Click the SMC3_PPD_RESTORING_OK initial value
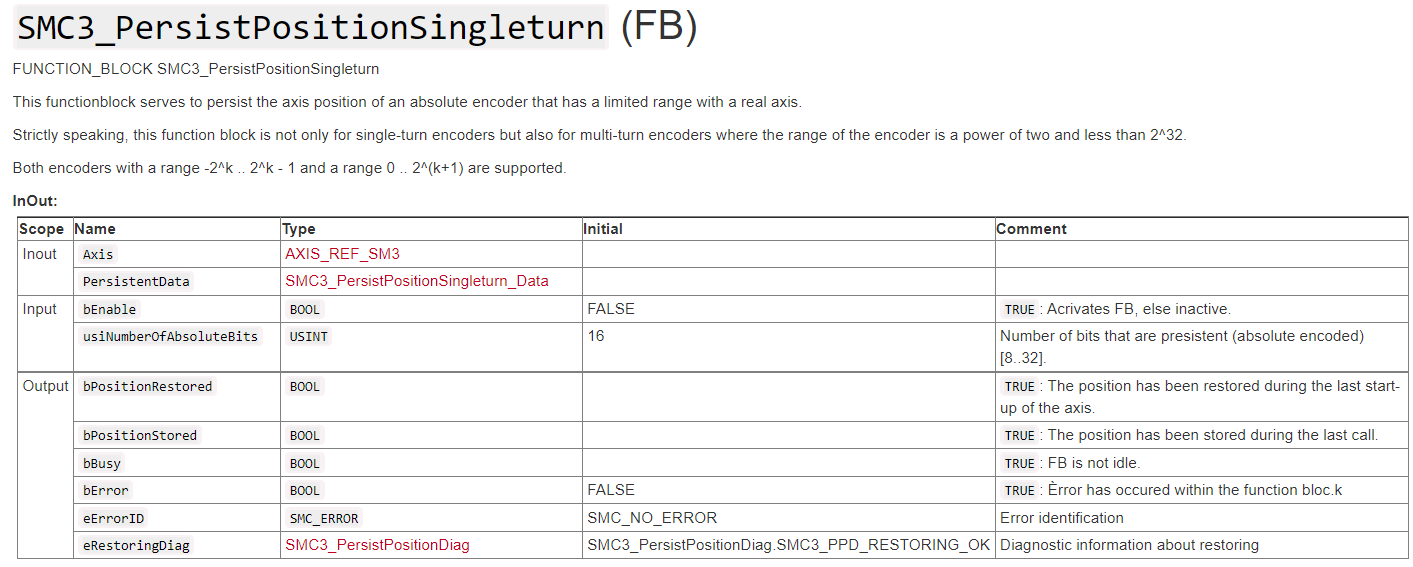 788,545
